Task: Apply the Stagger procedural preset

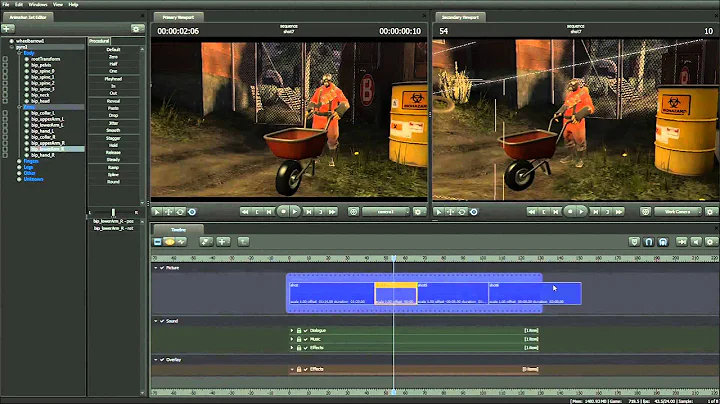Action: pyautogui.click(x=113, y=138)
